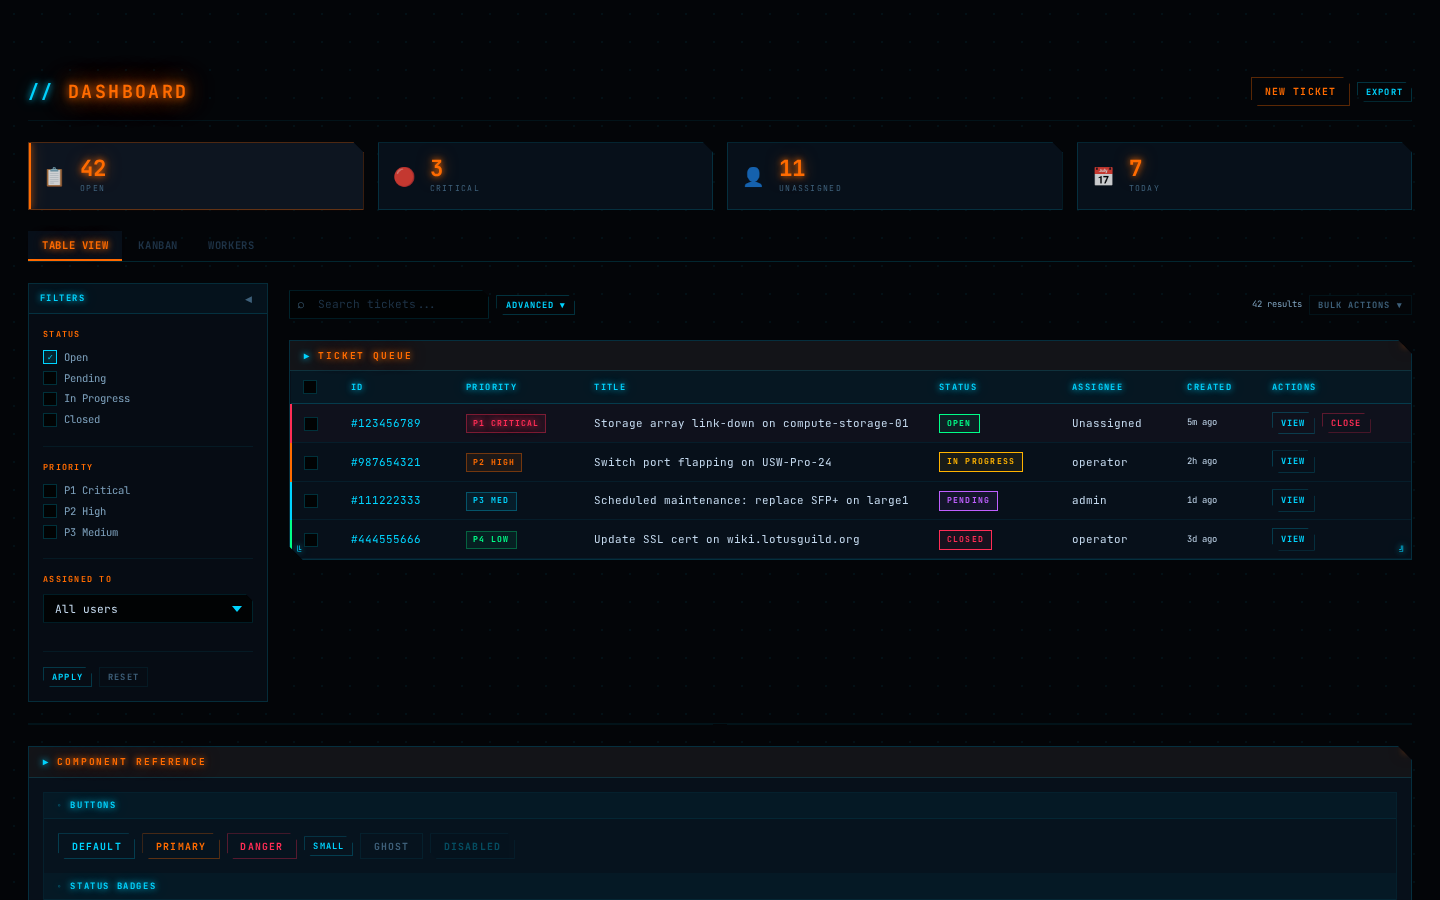Open ticket ID #111222333 link
Image resolution: width=1440 pixels, height=900 pixels.
point(386,501)
